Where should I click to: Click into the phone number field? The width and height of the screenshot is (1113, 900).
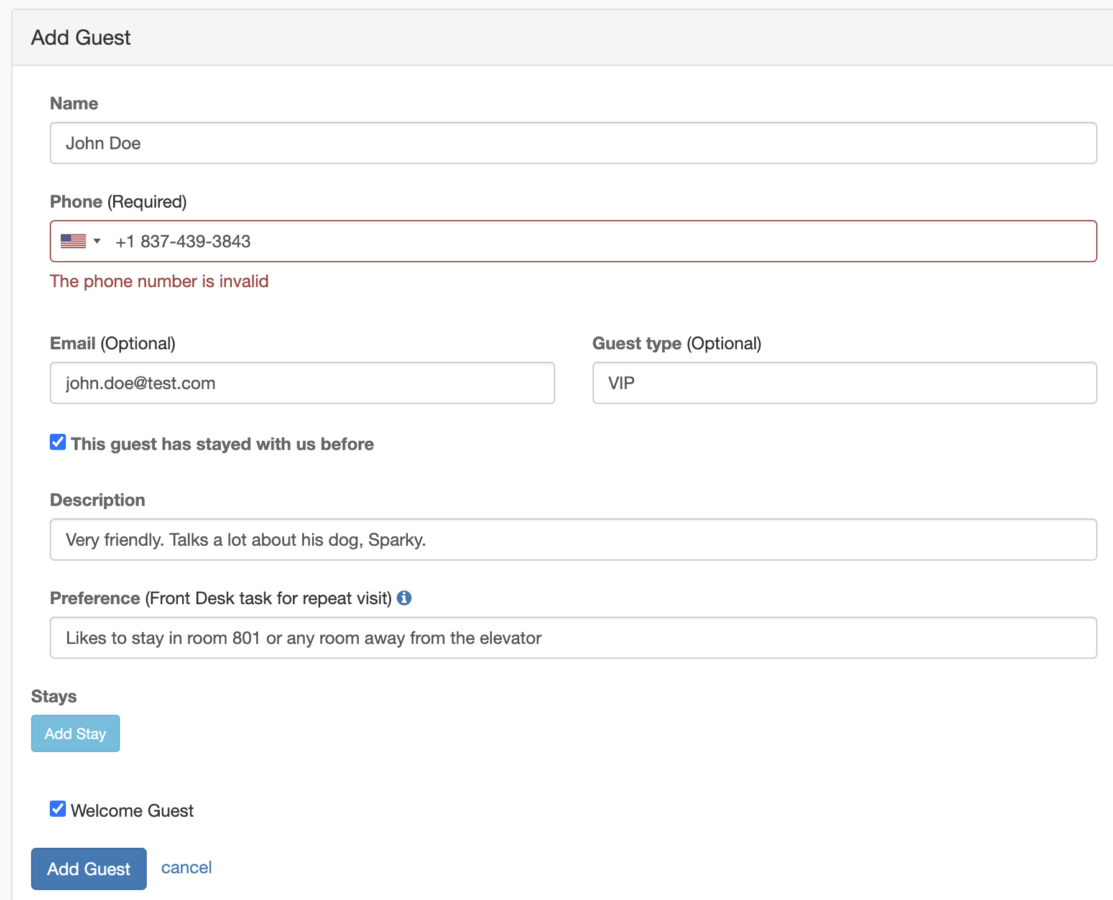tap(574, 241)
